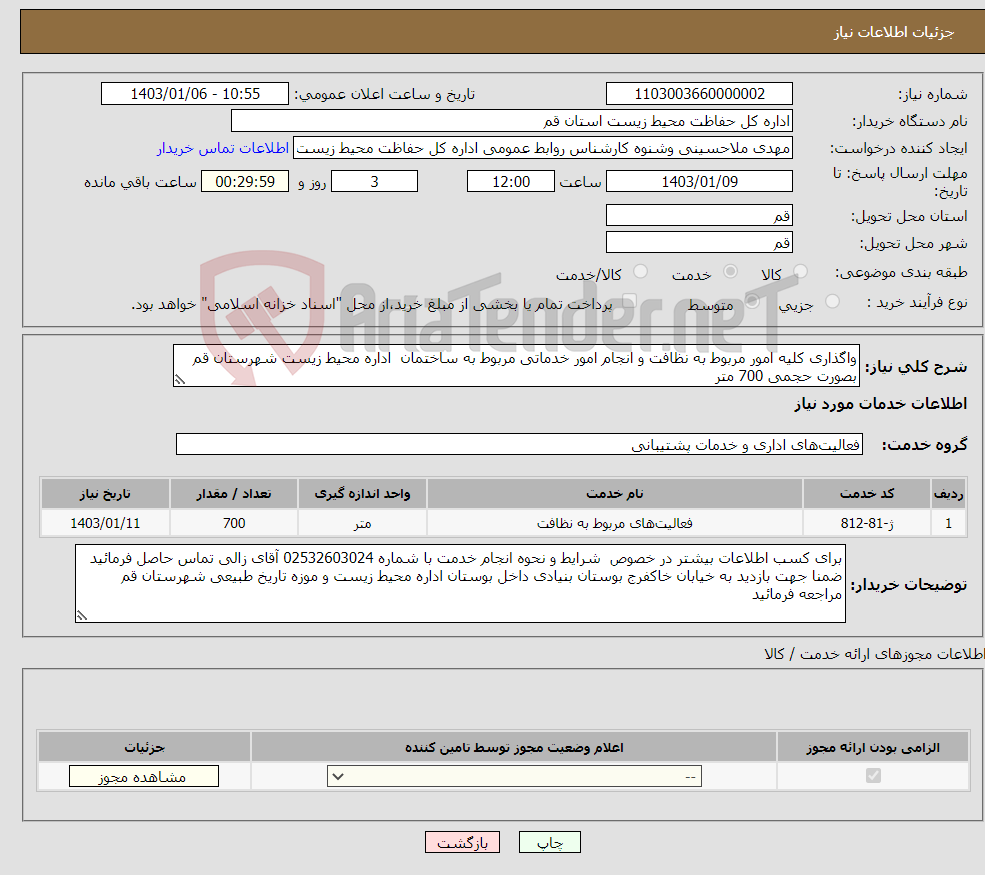Click the کد خدمت column header
Viewport: 985px width, 875px height.
(x=867, y=494)
